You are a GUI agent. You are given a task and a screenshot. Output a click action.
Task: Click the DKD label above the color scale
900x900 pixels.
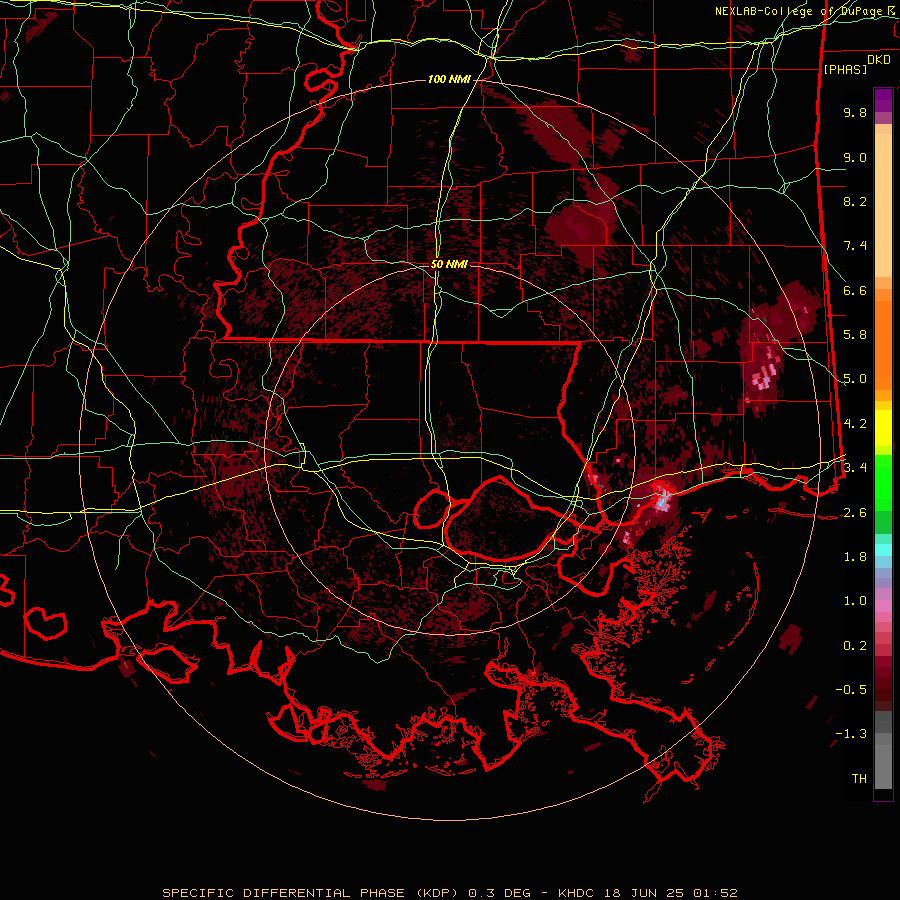click(x=879, y=60)
